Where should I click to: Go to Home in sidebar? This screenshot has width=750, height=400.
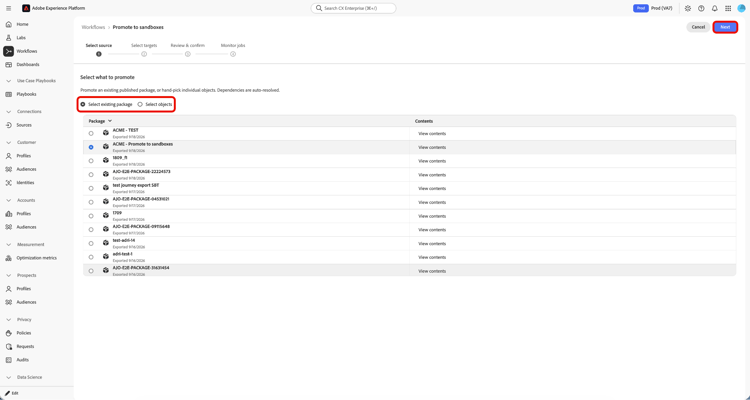pos(22,24)
